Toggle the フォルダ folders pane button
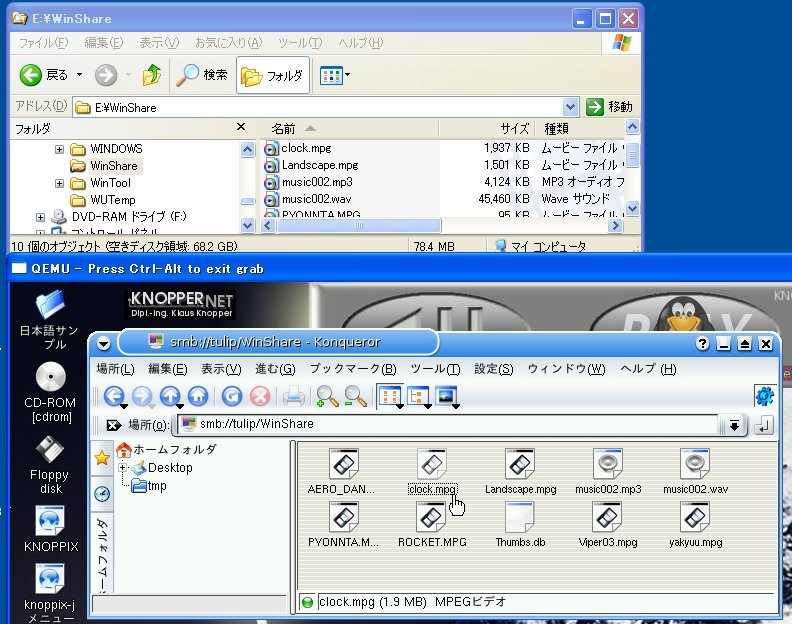Viewport: 792px width, 624px height. pos(273,76)
